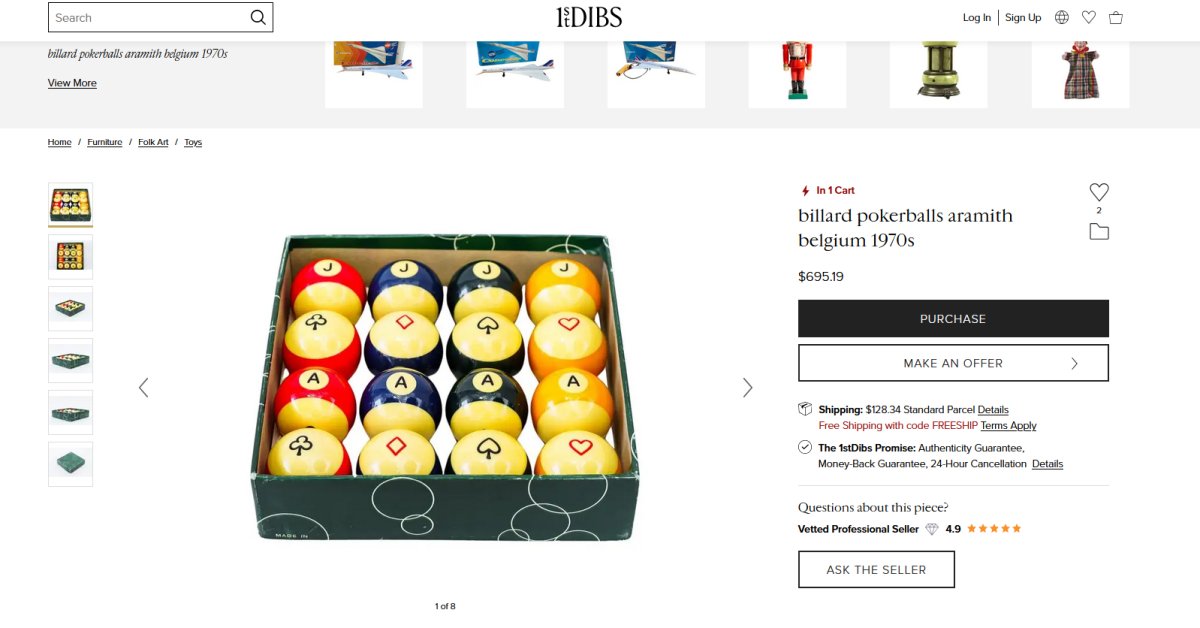Screen dimensions: 1200x628
Task: Open the globe language/region icon
Action: point(1062,17)
